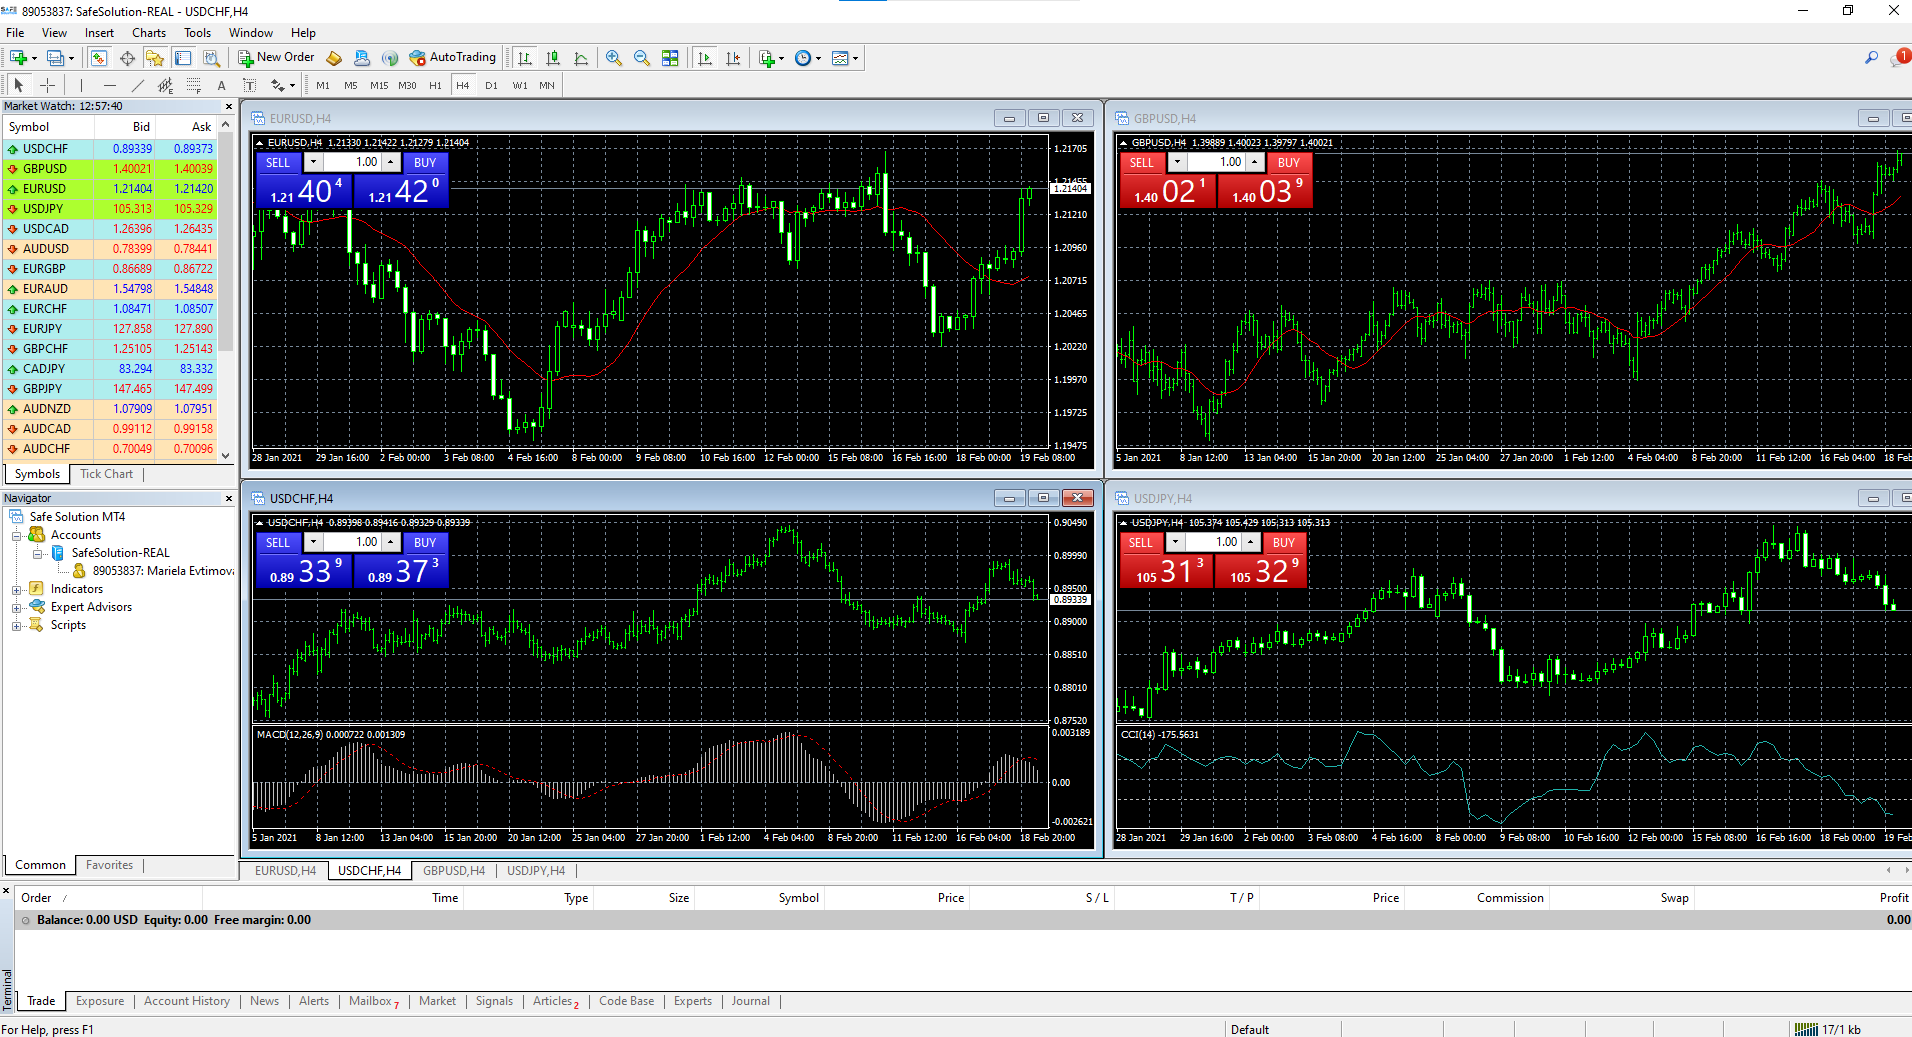
Task: Select the cursor arrow tool
Action: tap(18, 85)
